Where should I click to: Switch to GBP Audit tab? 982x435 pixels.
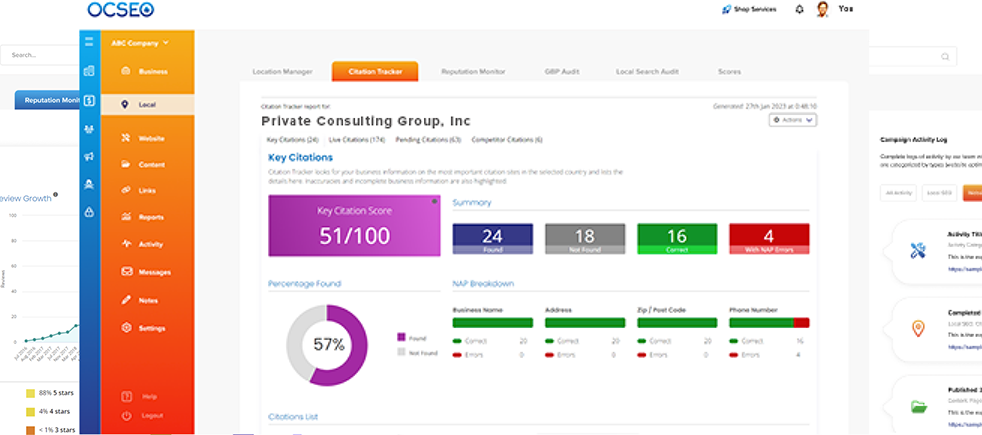(562, 72)
